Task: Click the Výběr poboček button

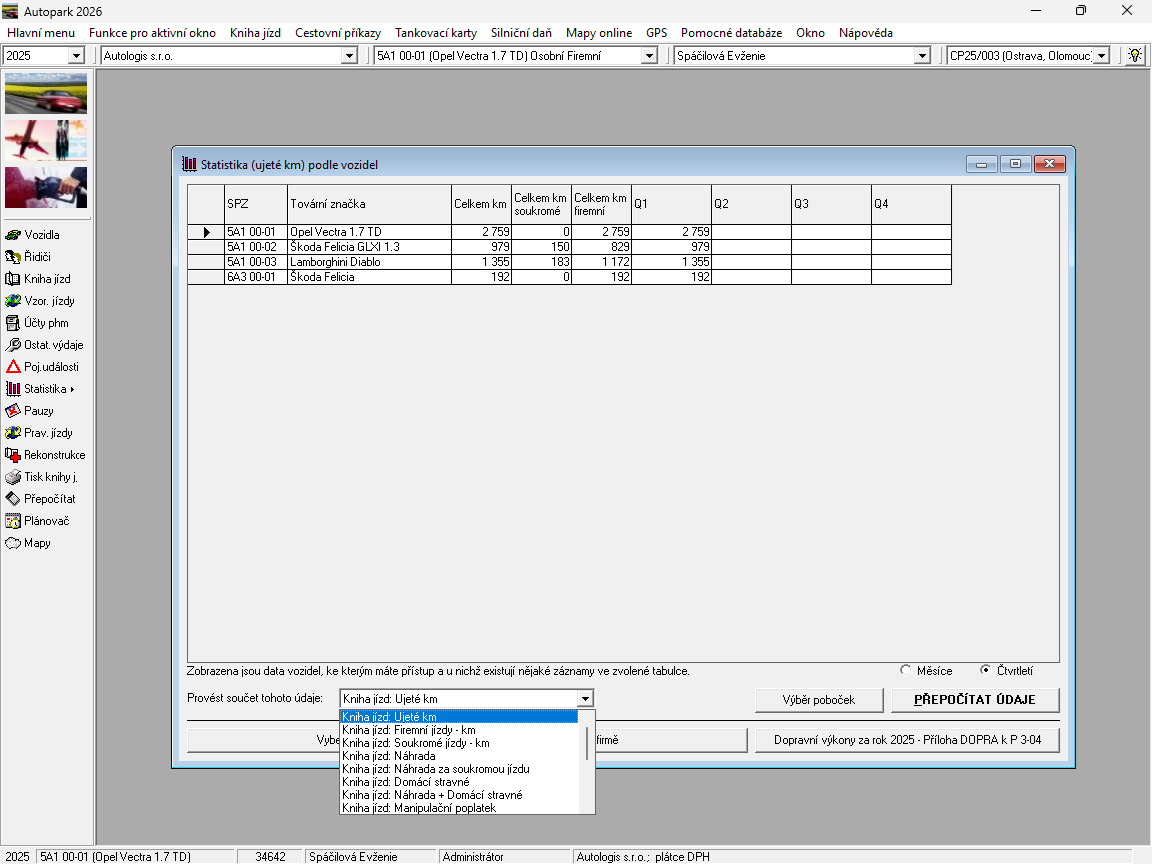Action: pyautogui.click(x=818, y=700)
